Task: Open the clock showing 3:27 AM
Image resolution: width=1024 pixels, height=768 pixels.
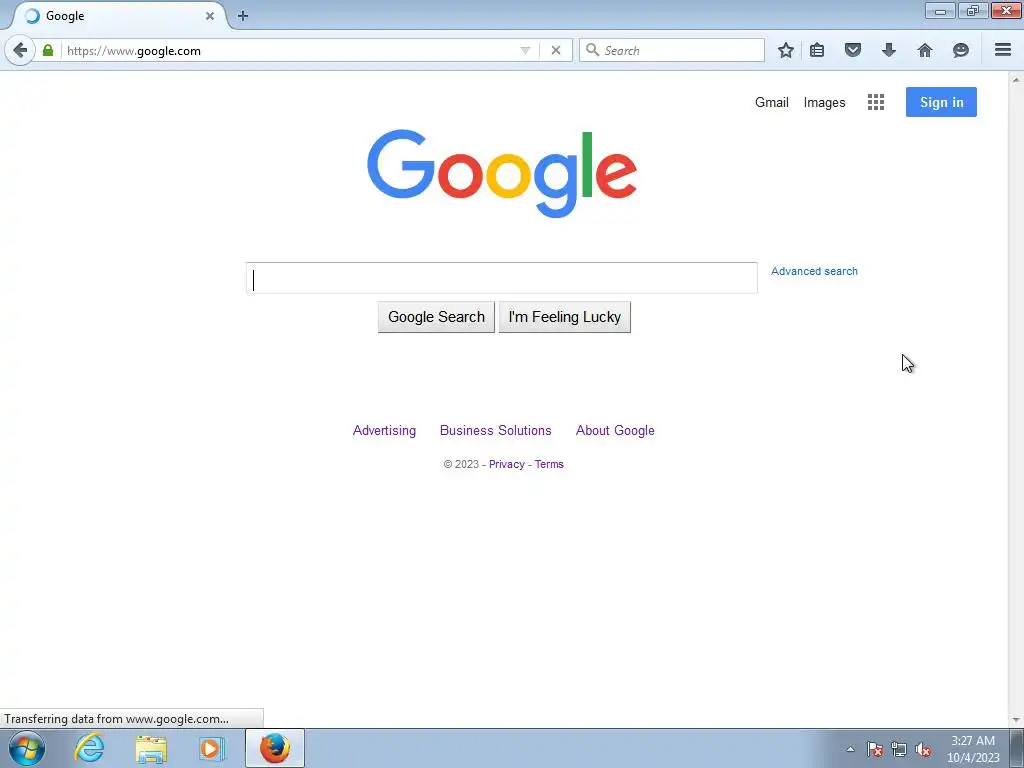Action: 973,749
